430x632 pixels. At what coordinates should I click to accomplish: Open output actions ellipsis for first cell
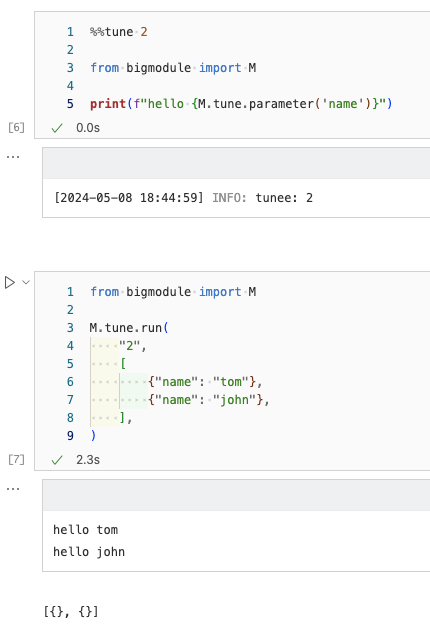[x=13, y=157]
